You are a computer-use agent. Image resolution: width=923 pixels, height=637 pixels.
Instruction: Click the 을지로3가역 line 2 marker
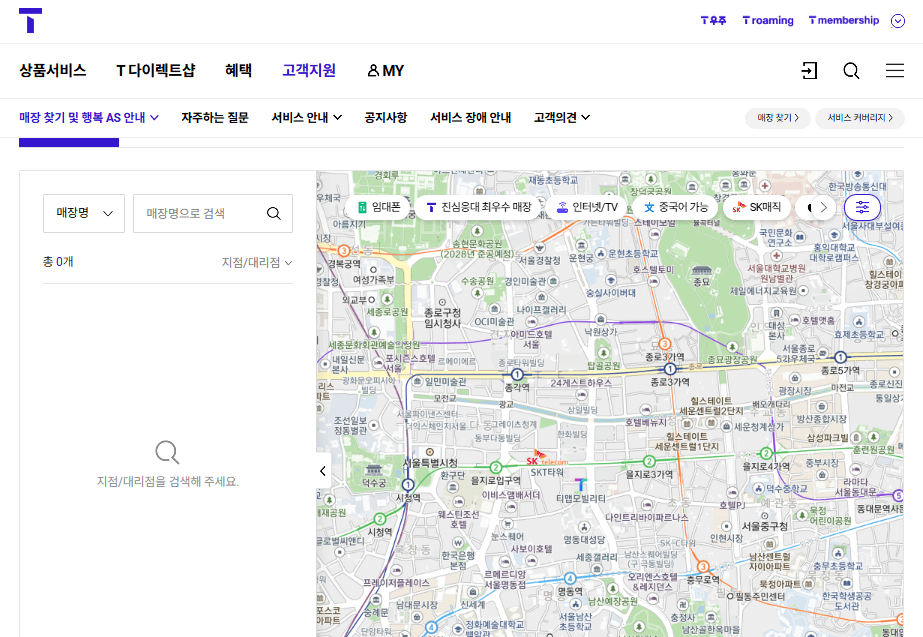tap(649, 461)
